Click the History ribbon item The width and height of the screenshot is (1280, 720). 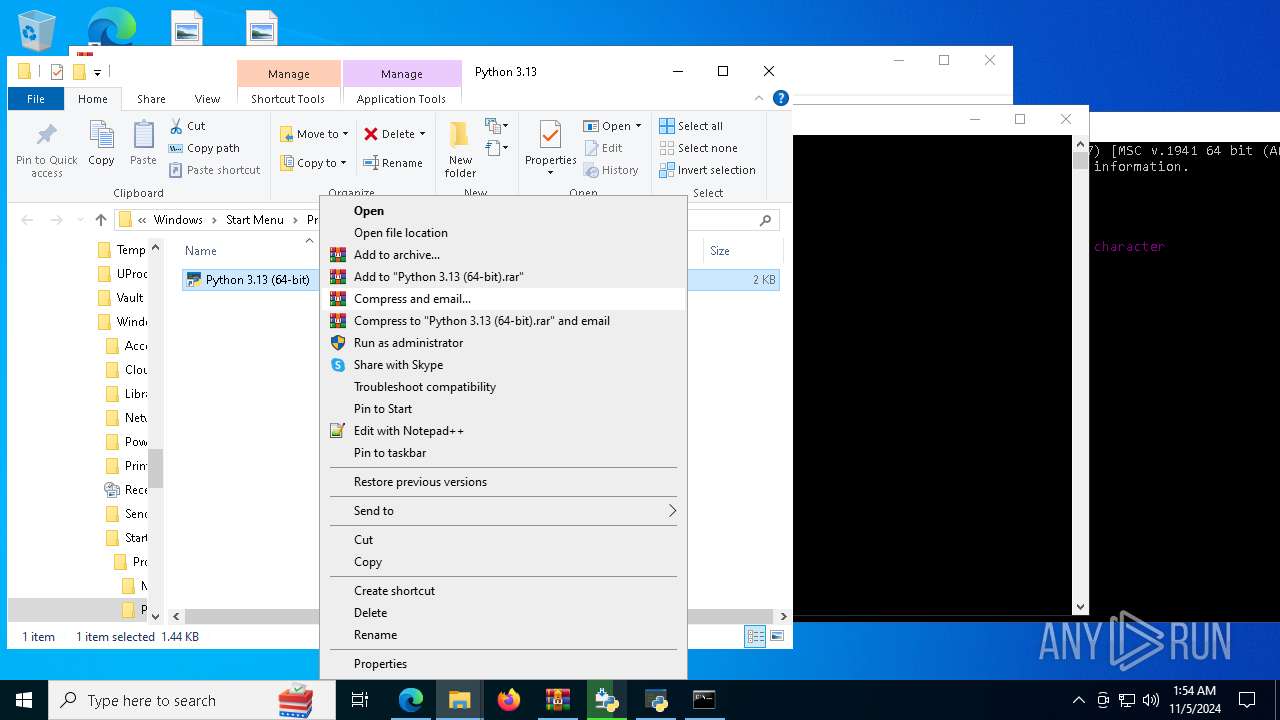pos(611,170)
